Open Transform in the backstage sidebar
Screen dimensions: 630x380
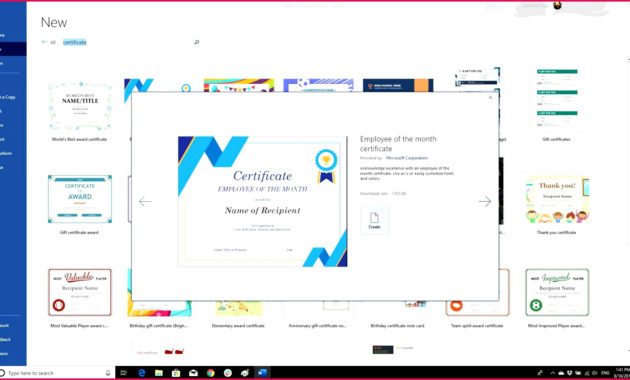tap(6, 153)
